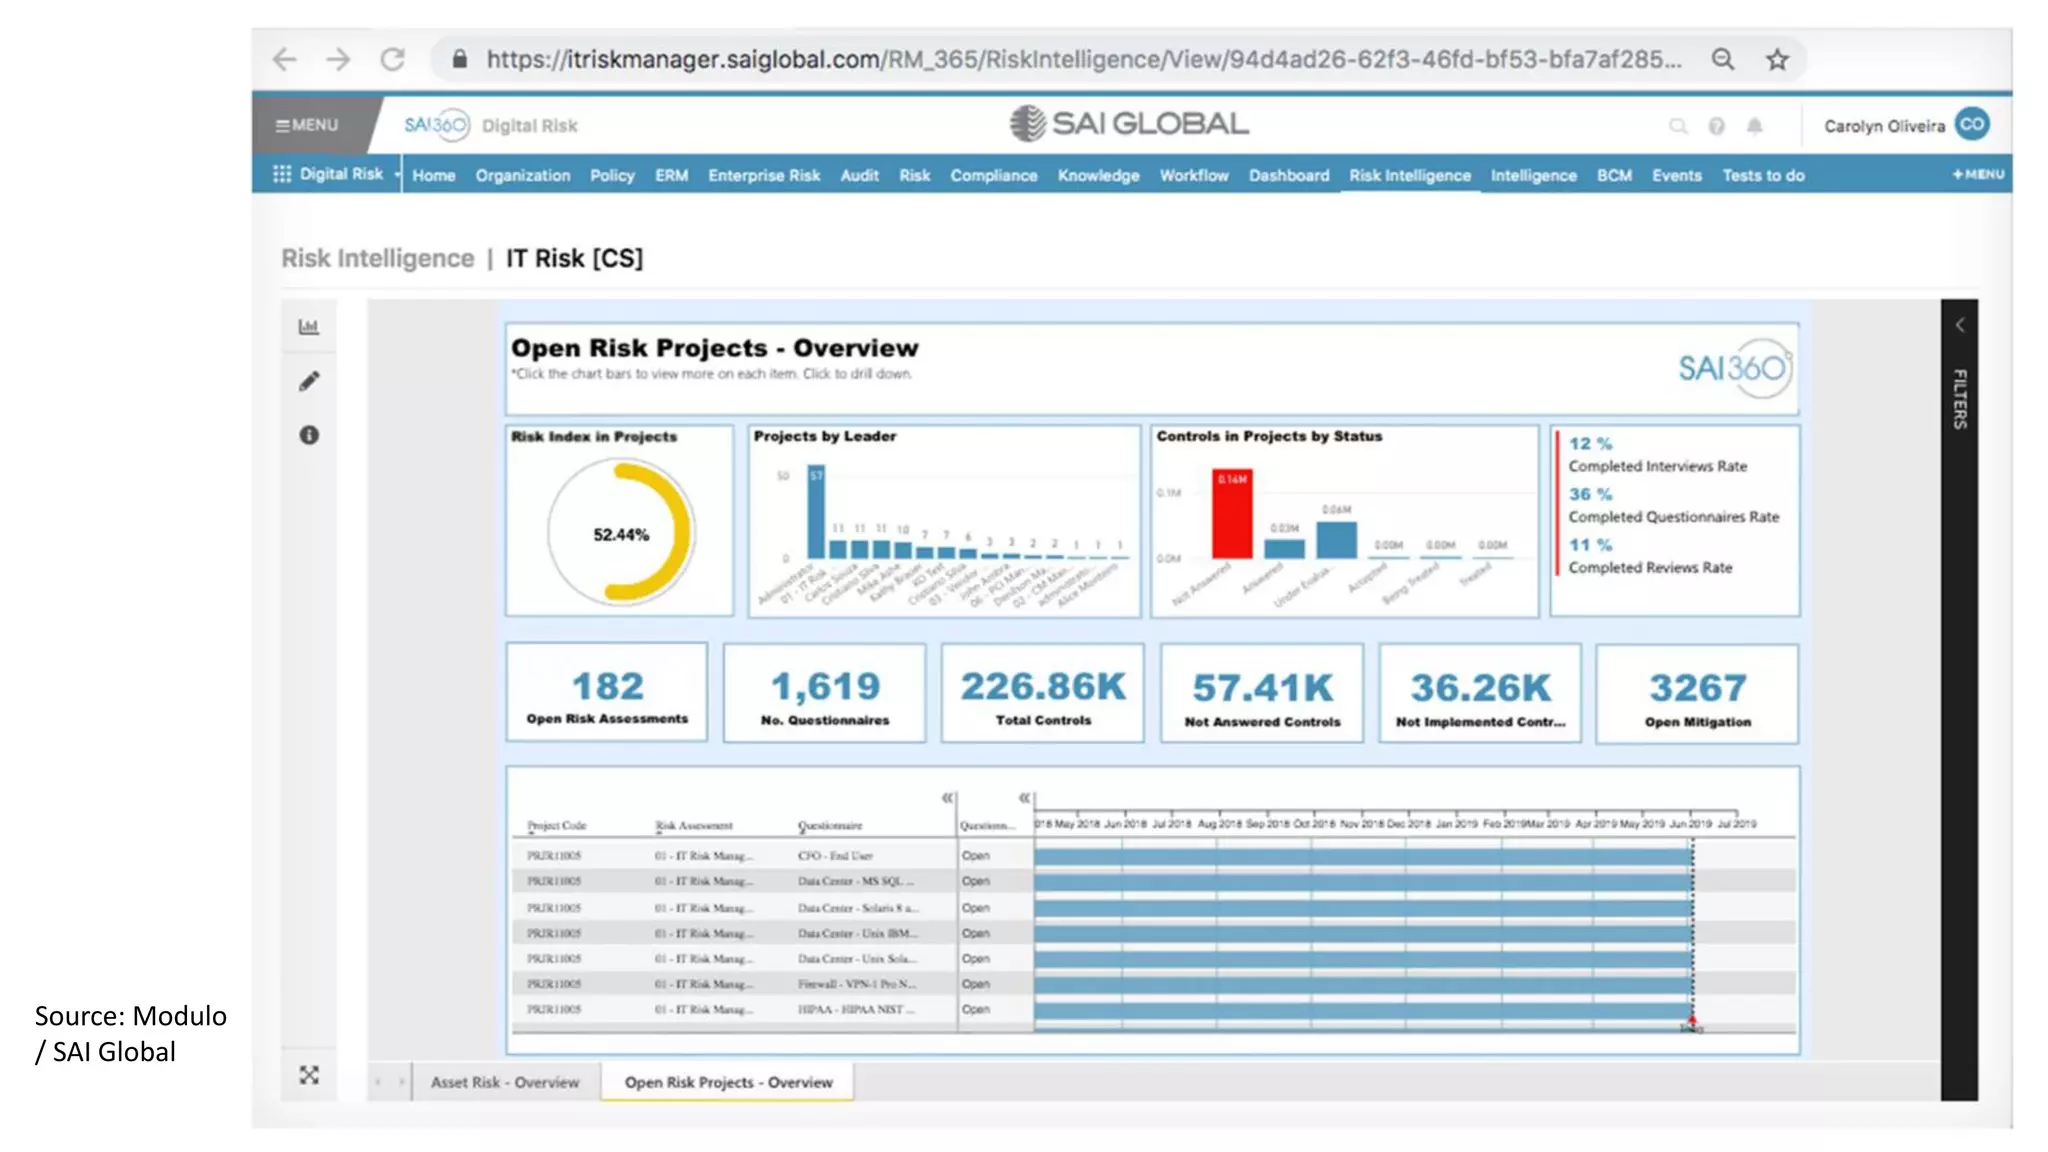Viewport: 2048px width, 1152px height.
Task: Reload the page in browser
Action: pyautogui.click(x=392, y=60)
